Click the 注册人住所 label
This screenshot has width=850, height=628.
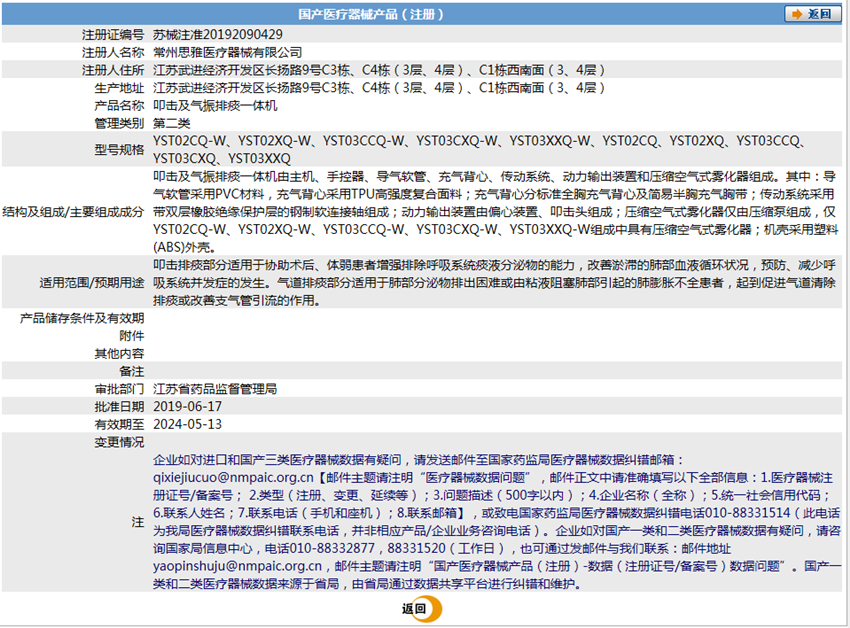pos(113,70)
